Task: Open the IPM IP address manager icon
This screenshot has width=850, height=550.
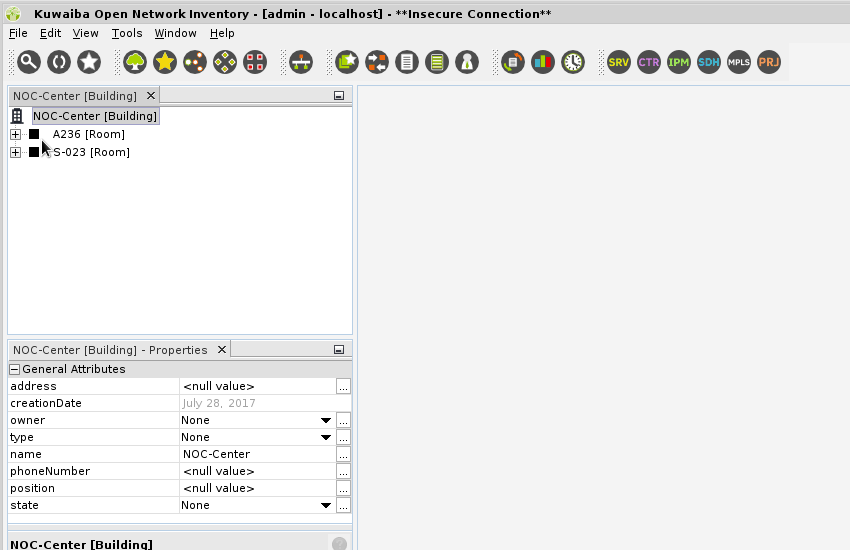Action: click(x=679, y=62)
